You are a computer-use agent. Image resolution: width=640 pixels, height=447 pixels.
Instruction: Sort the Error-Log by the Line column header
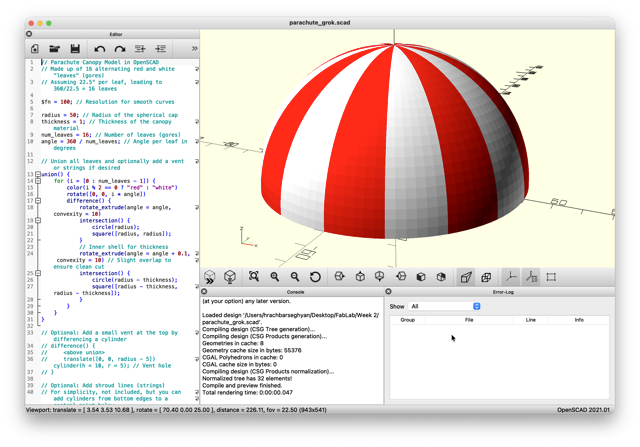(x=531, y=320)
